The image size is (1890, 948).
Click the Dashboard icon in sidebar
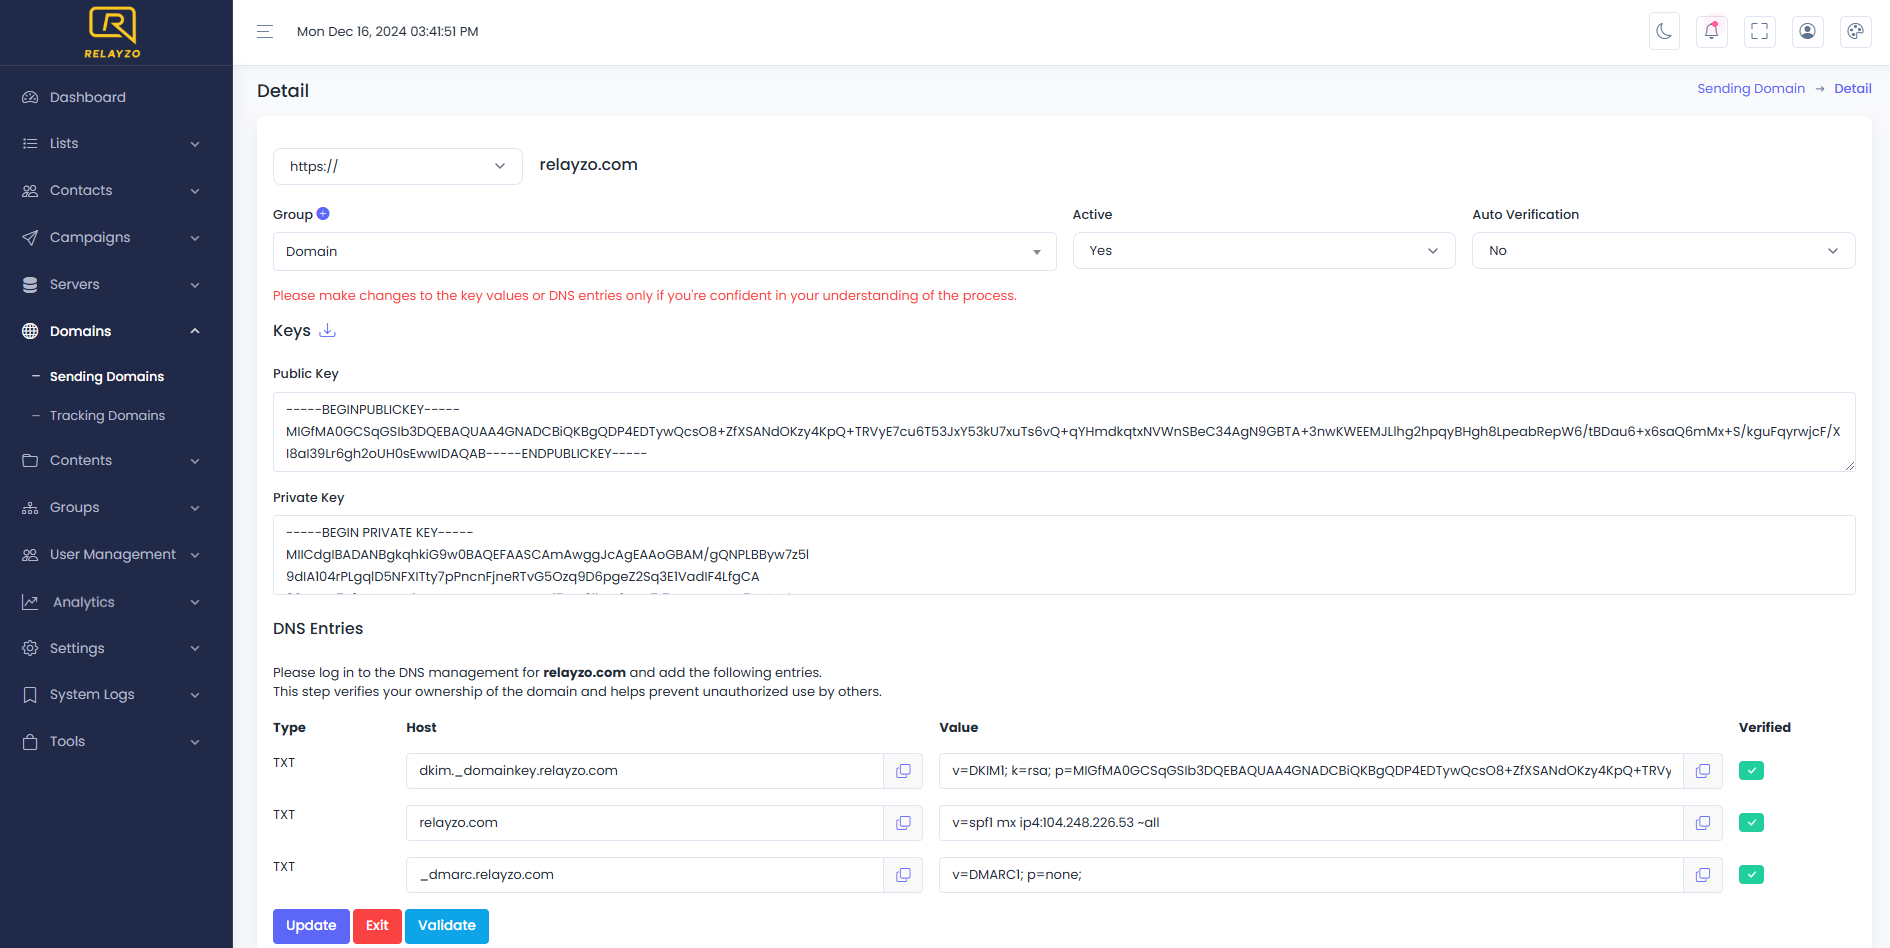click(x=30, y=97)
